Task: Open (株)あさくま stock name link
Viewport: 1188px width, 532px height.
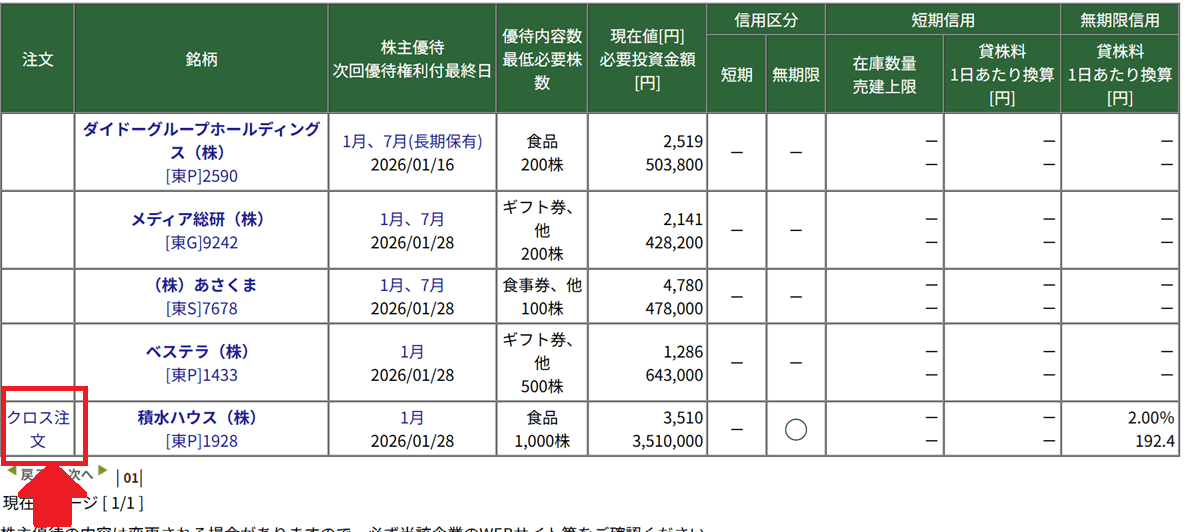Action: click(201, 285)
